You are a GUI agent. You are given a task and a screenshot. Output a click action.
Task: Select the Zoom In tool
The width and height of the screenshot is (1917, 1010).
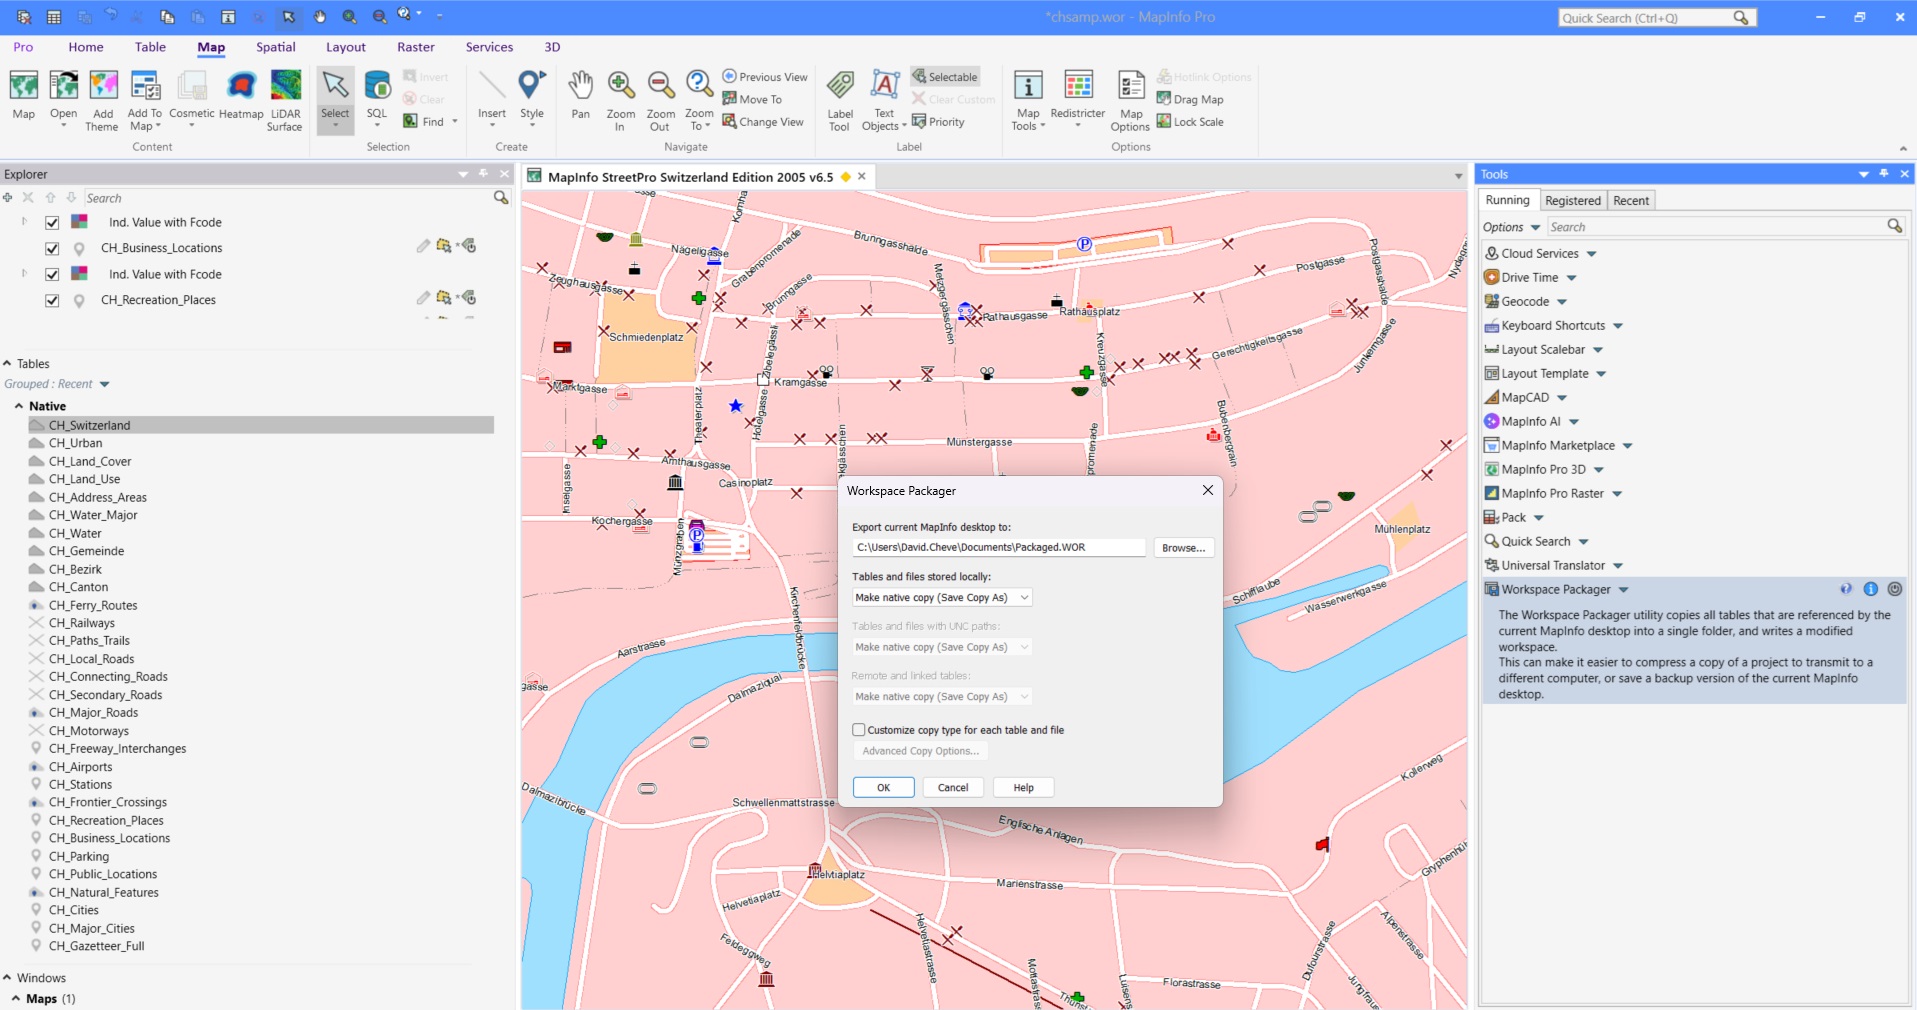click(621, 100)
